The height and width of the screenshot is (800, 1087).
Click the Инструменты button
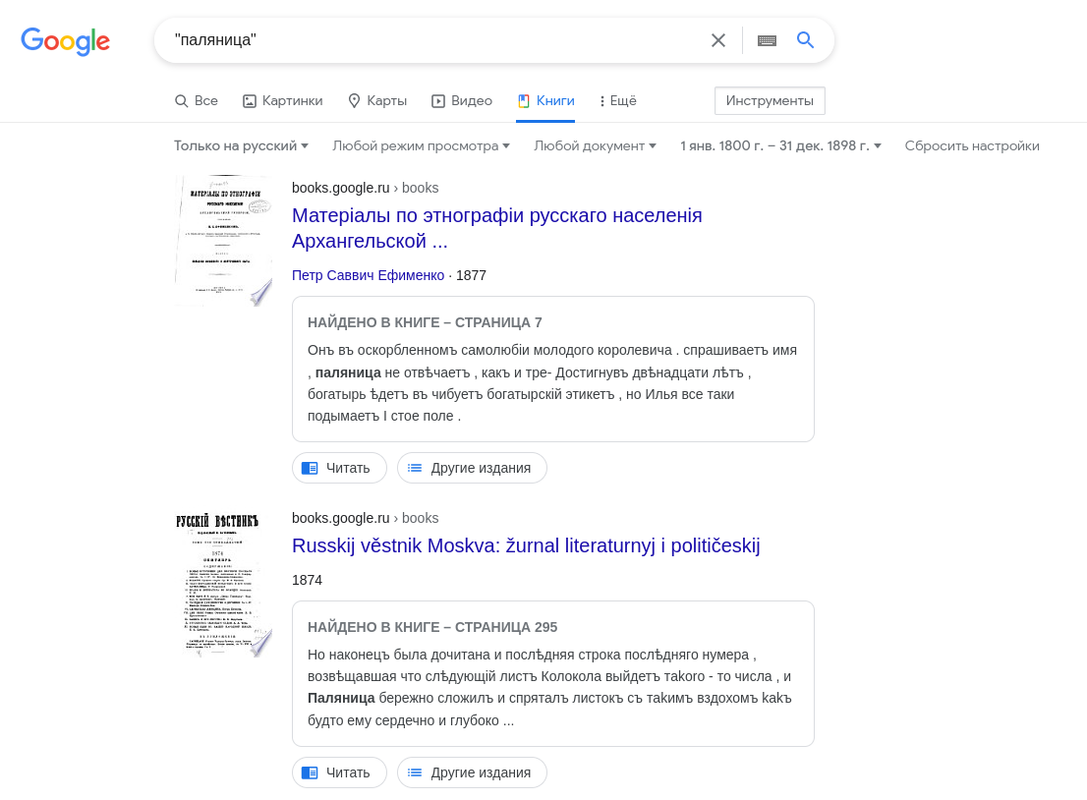click(769, 101)
